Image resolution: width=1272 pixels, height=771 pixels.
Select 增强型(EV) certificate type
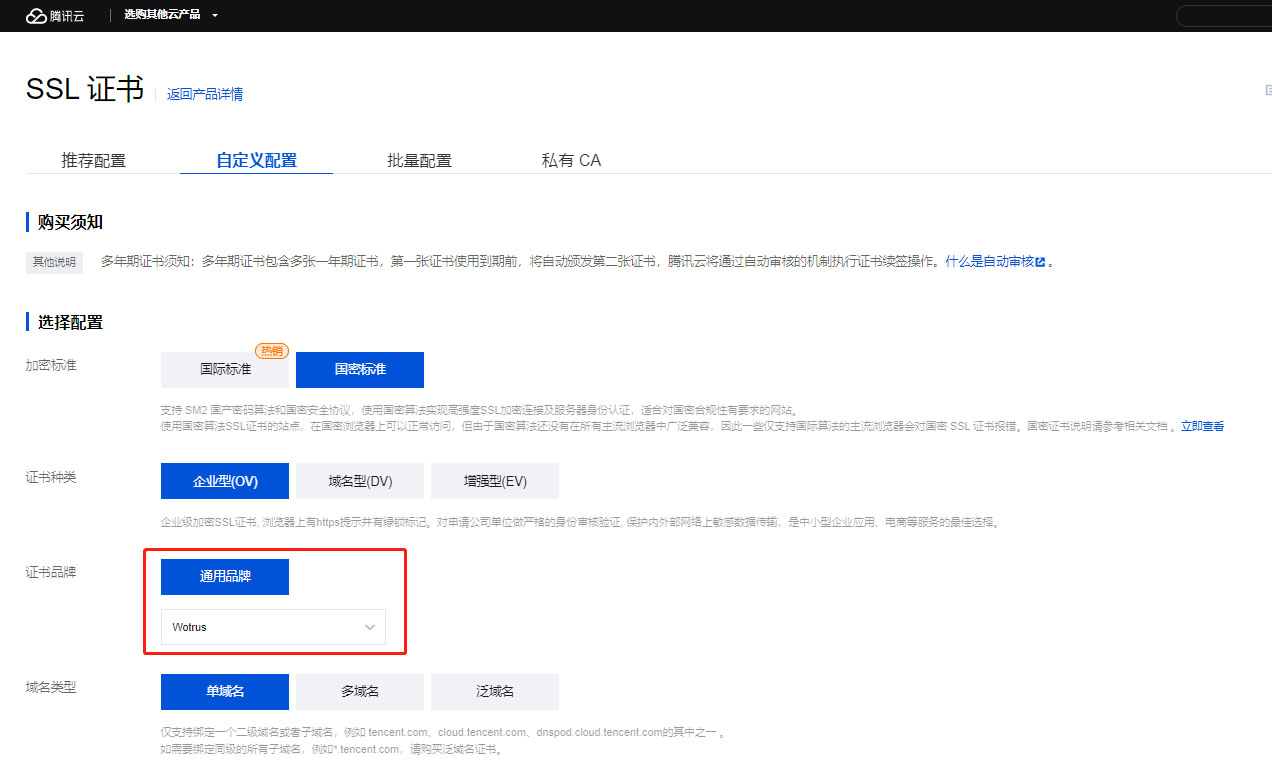coord(495,481)
